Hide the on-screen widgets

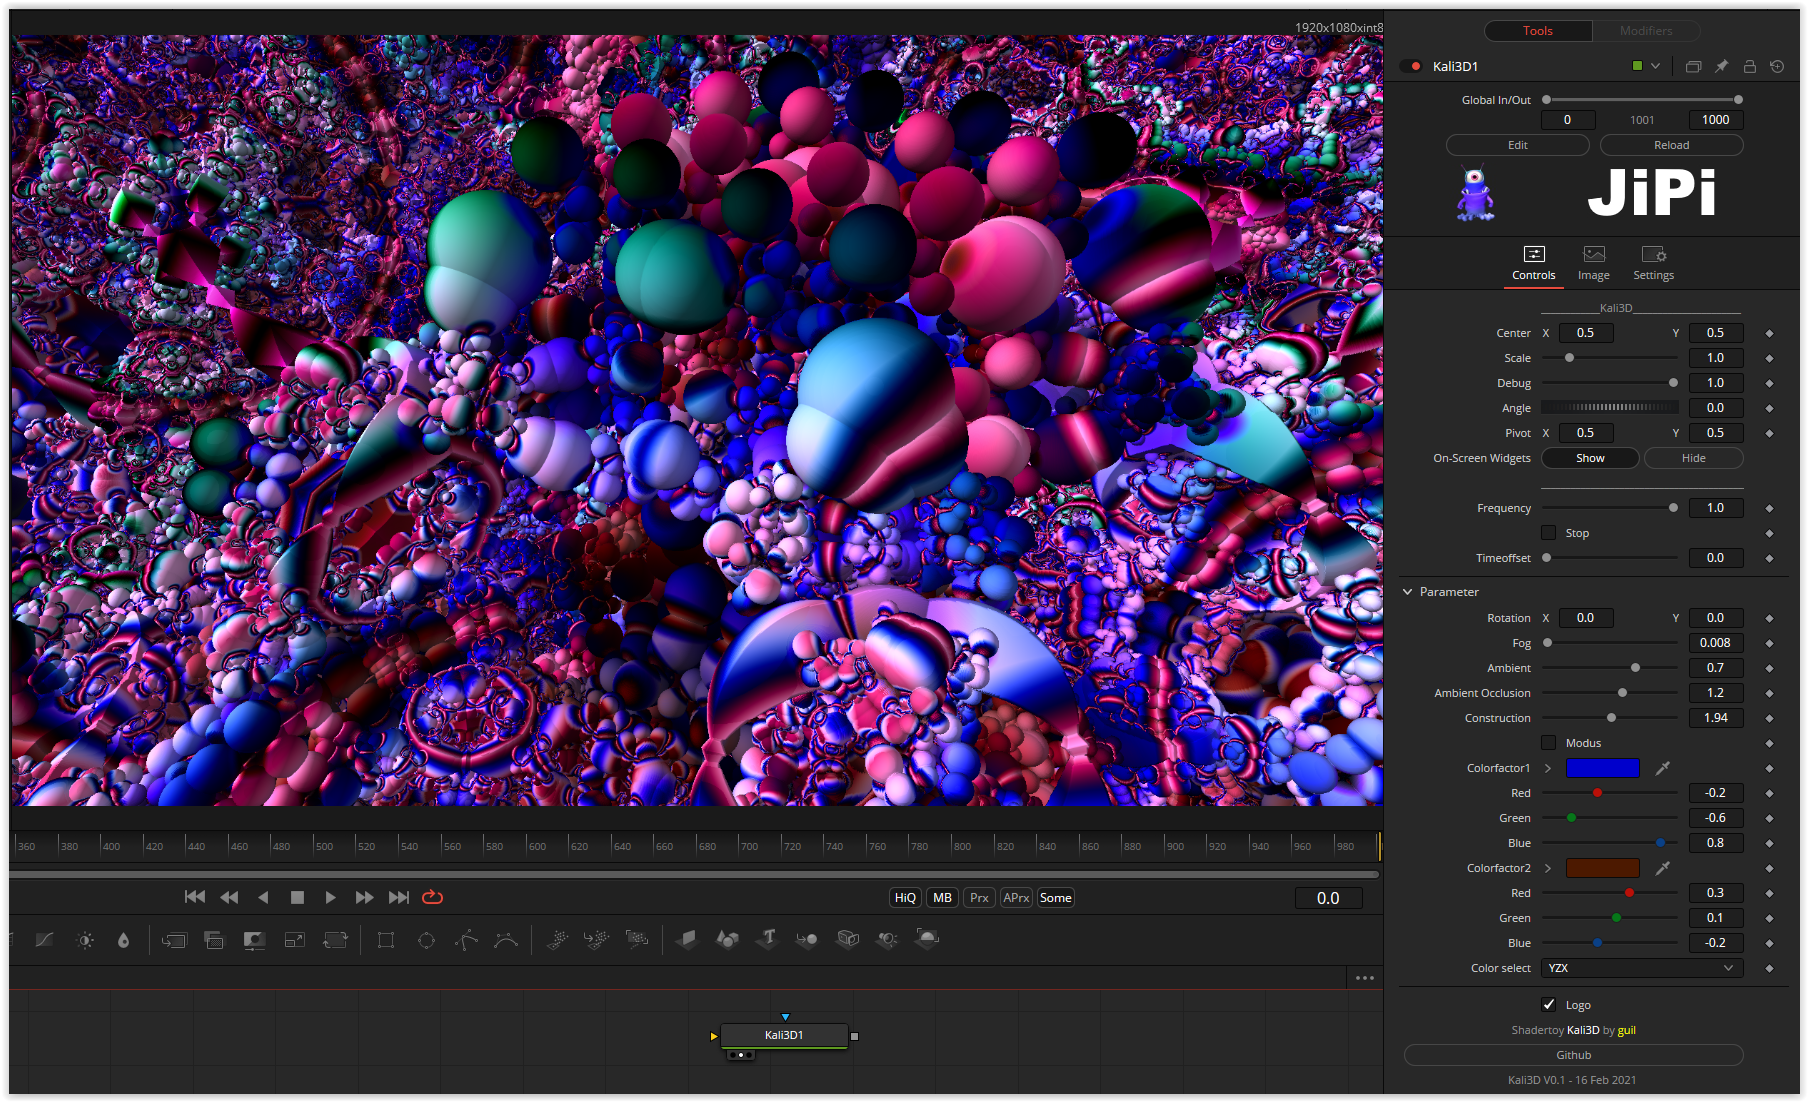(x=1693, y=458)
